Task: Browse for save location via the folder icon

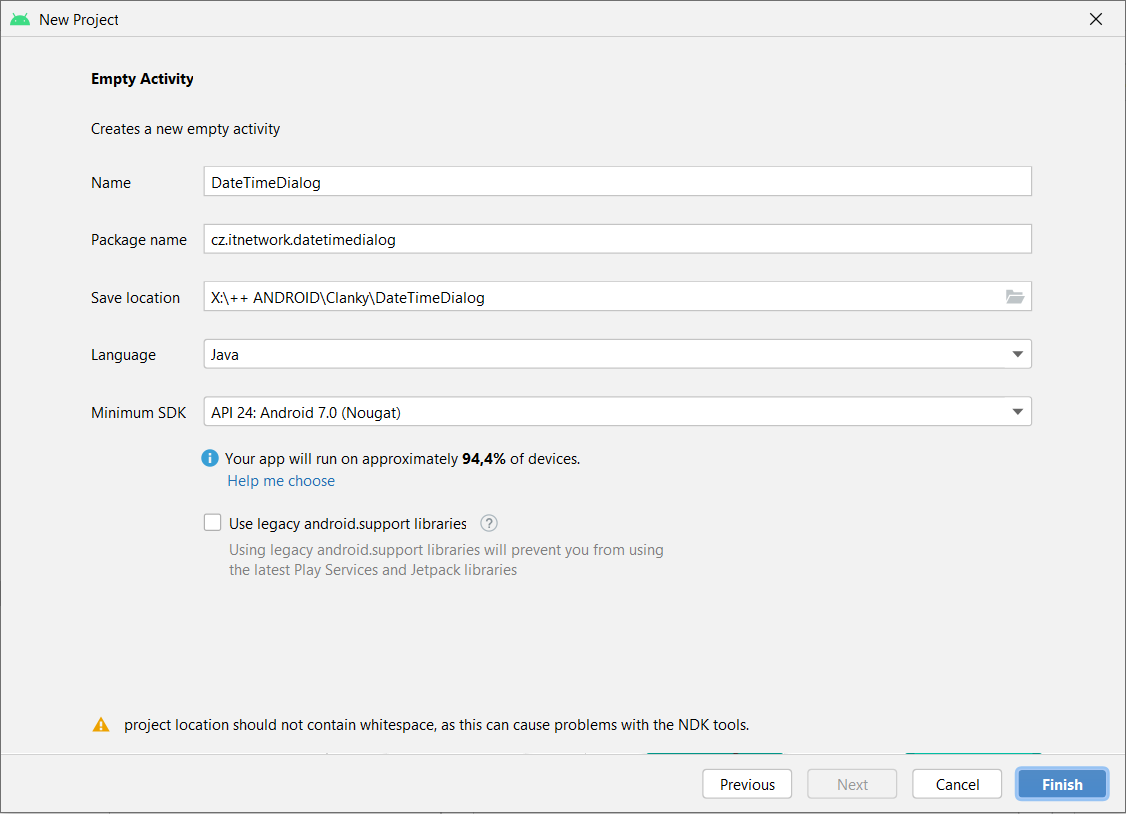Action: [1015, 297]
